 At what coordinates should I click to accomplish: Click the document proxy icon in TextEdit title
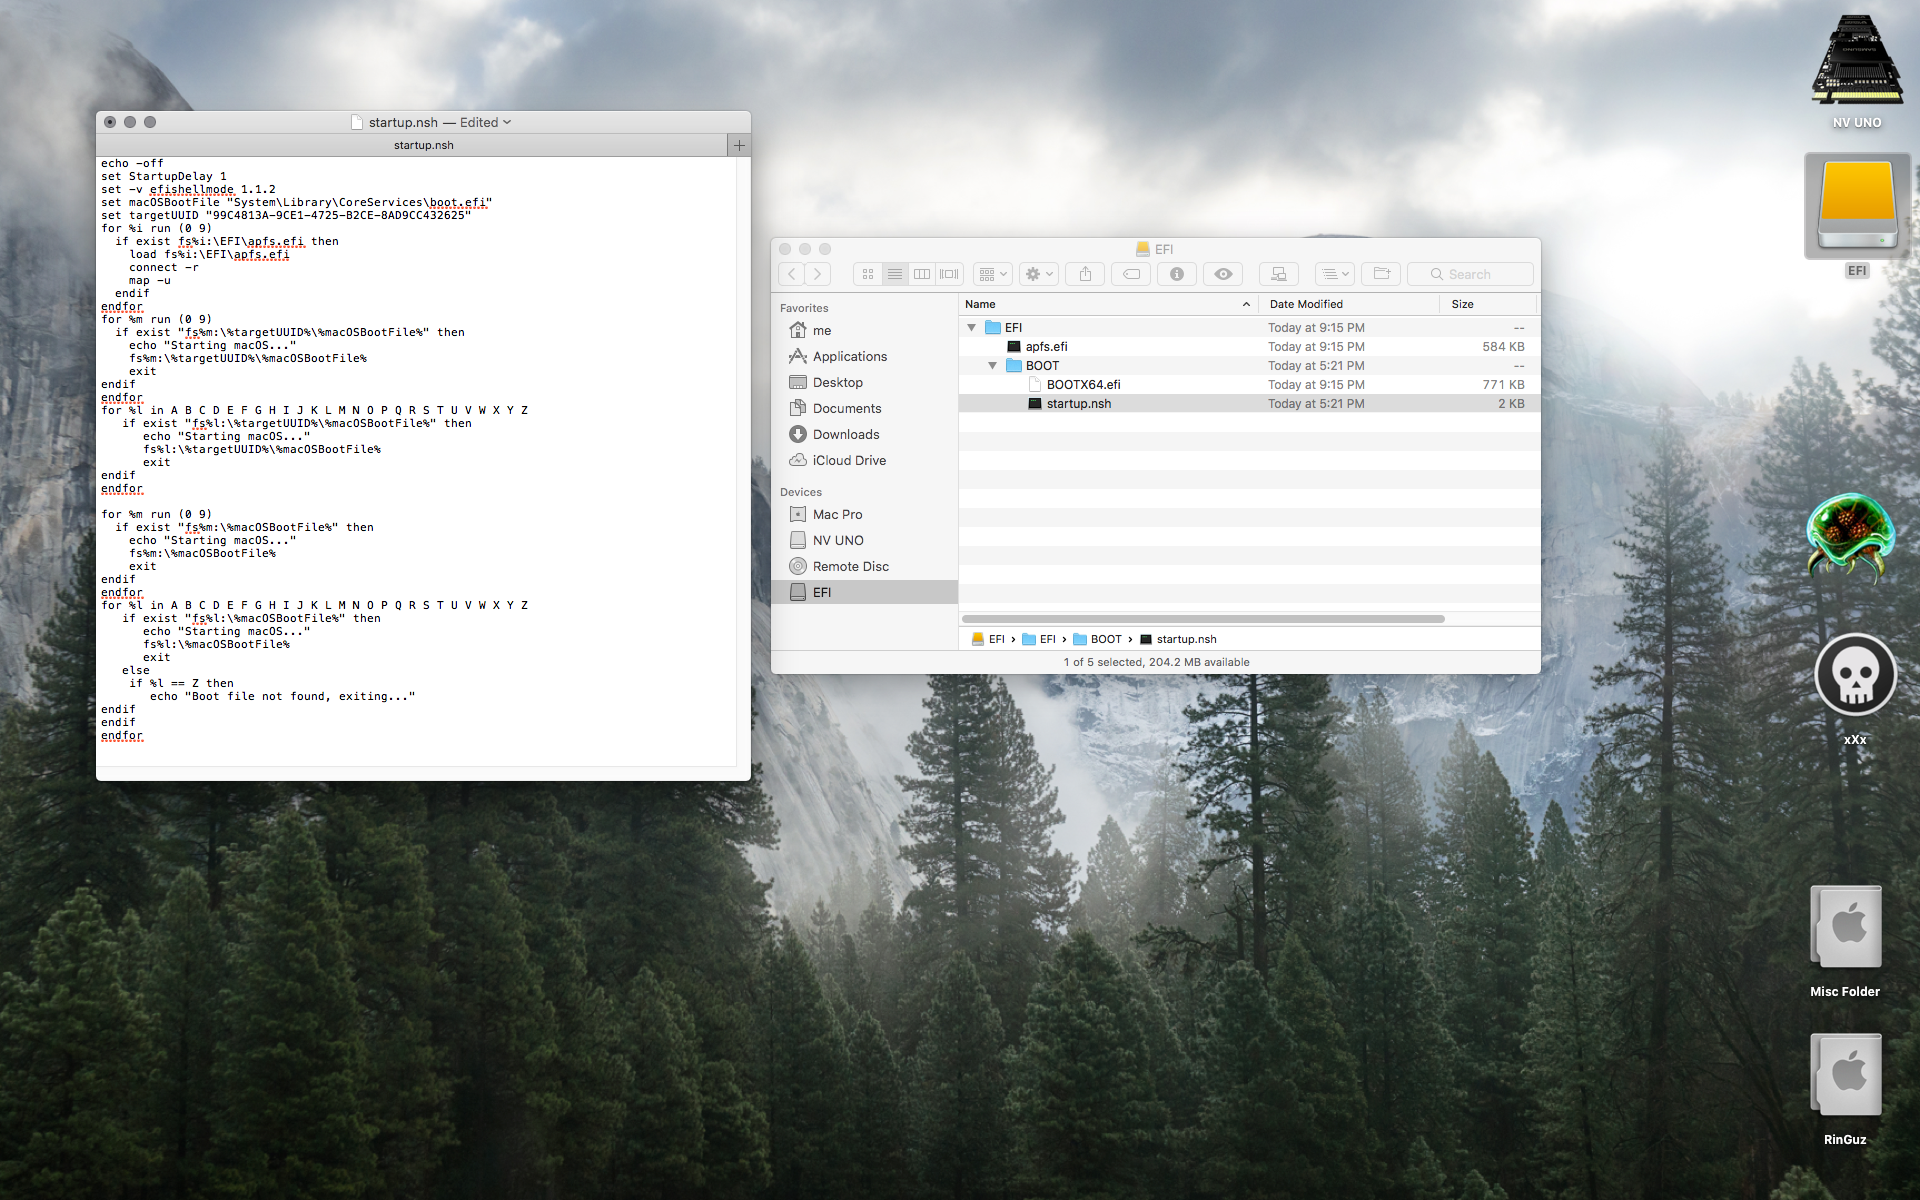(357, 122)
